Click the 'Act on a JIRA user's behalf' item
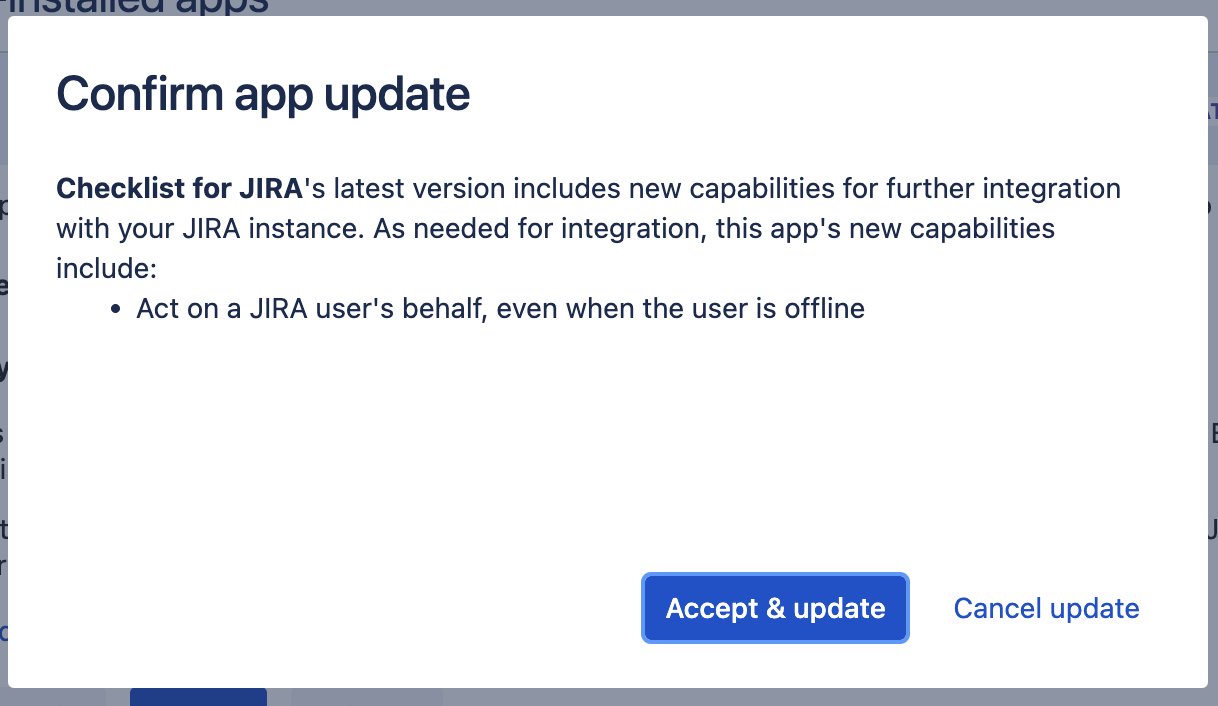 [x=500, y=308]
